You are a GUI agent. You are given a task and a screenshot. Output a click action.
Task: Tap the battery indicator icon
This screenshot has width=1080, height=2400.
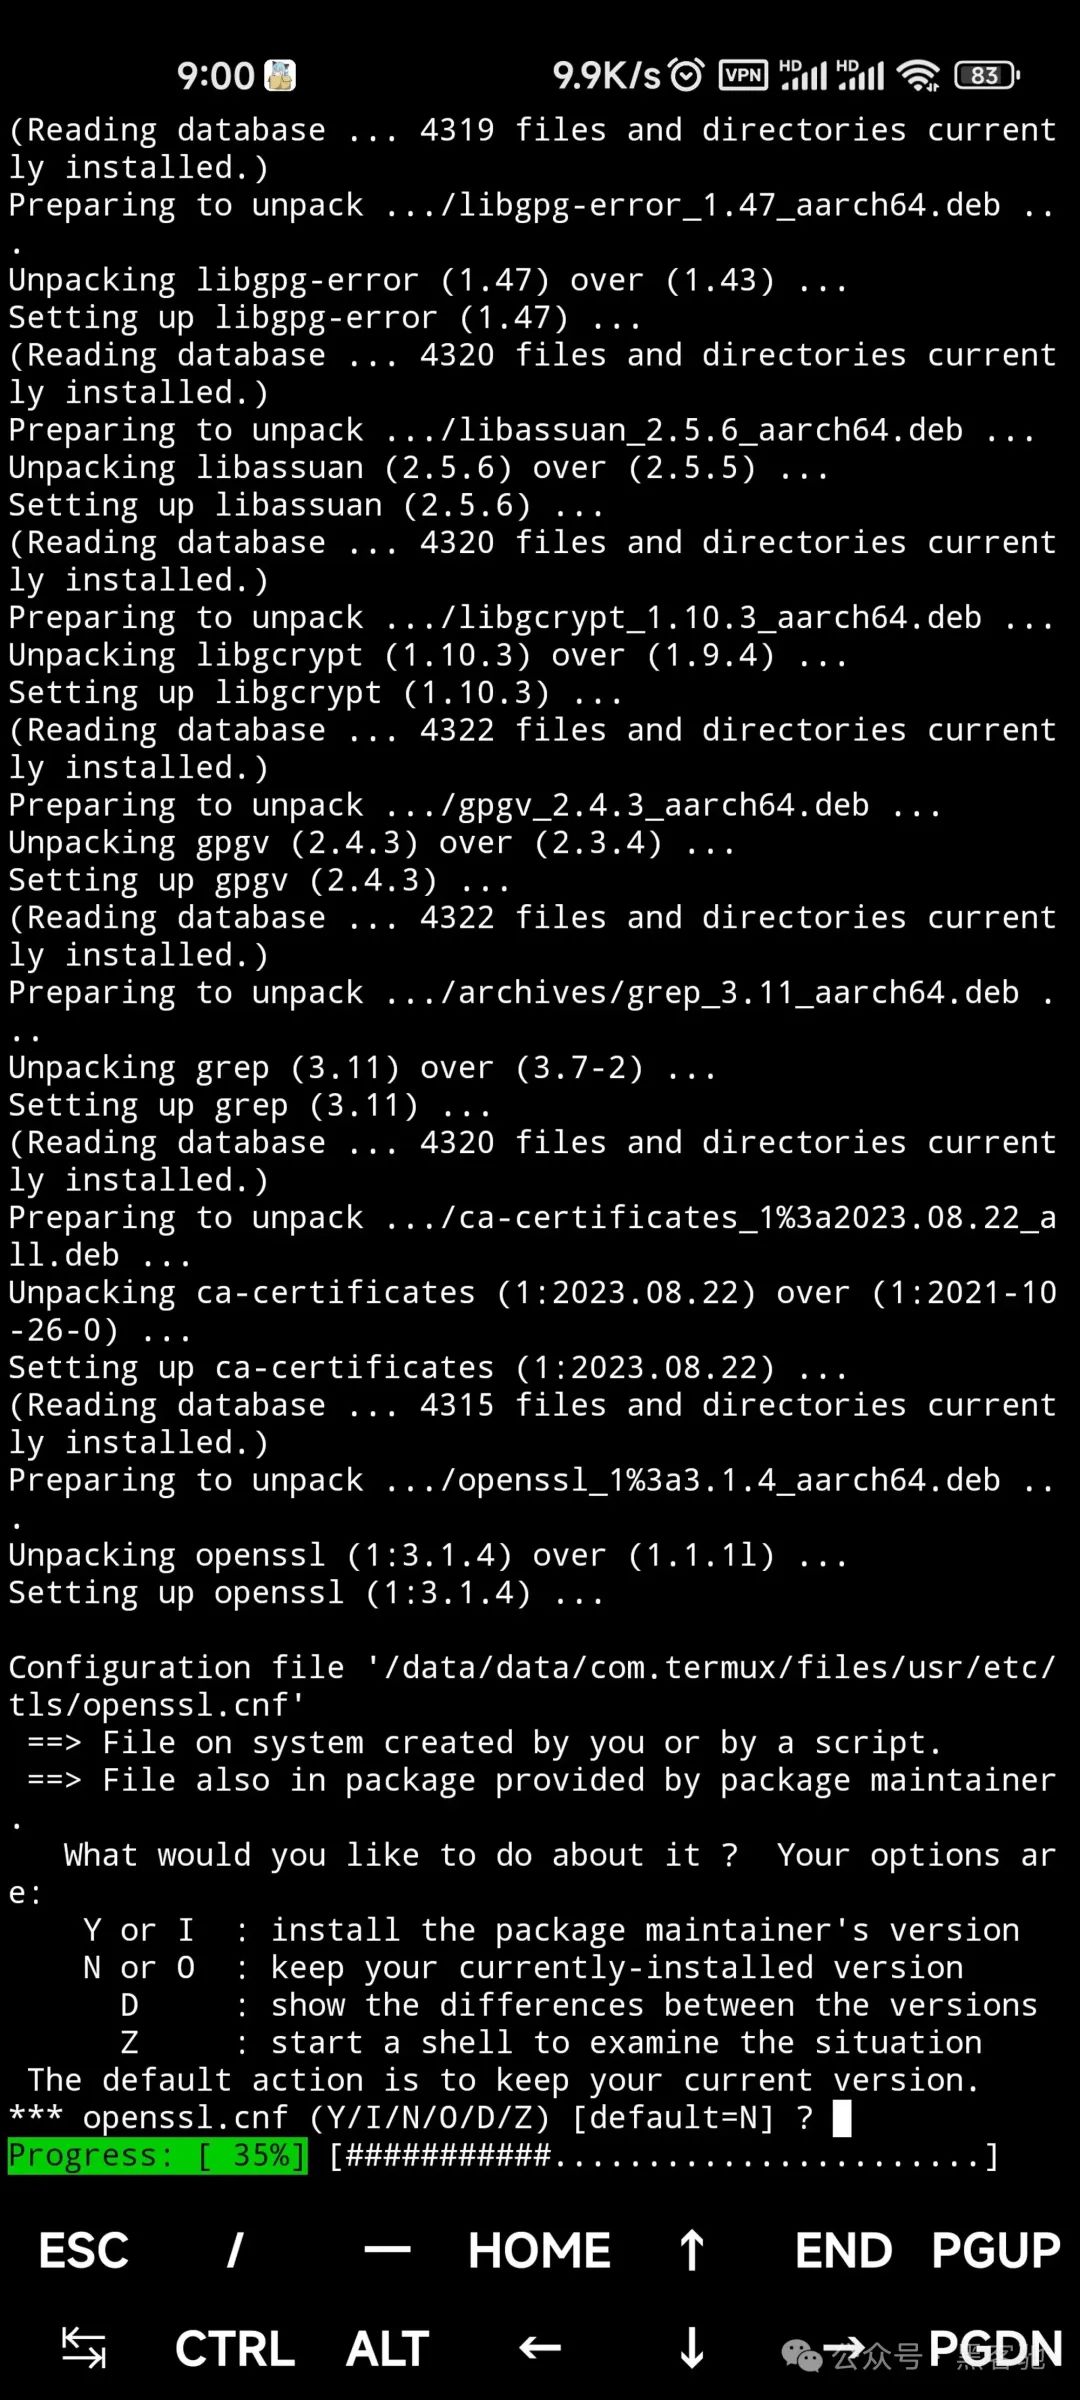coord(987,75)
